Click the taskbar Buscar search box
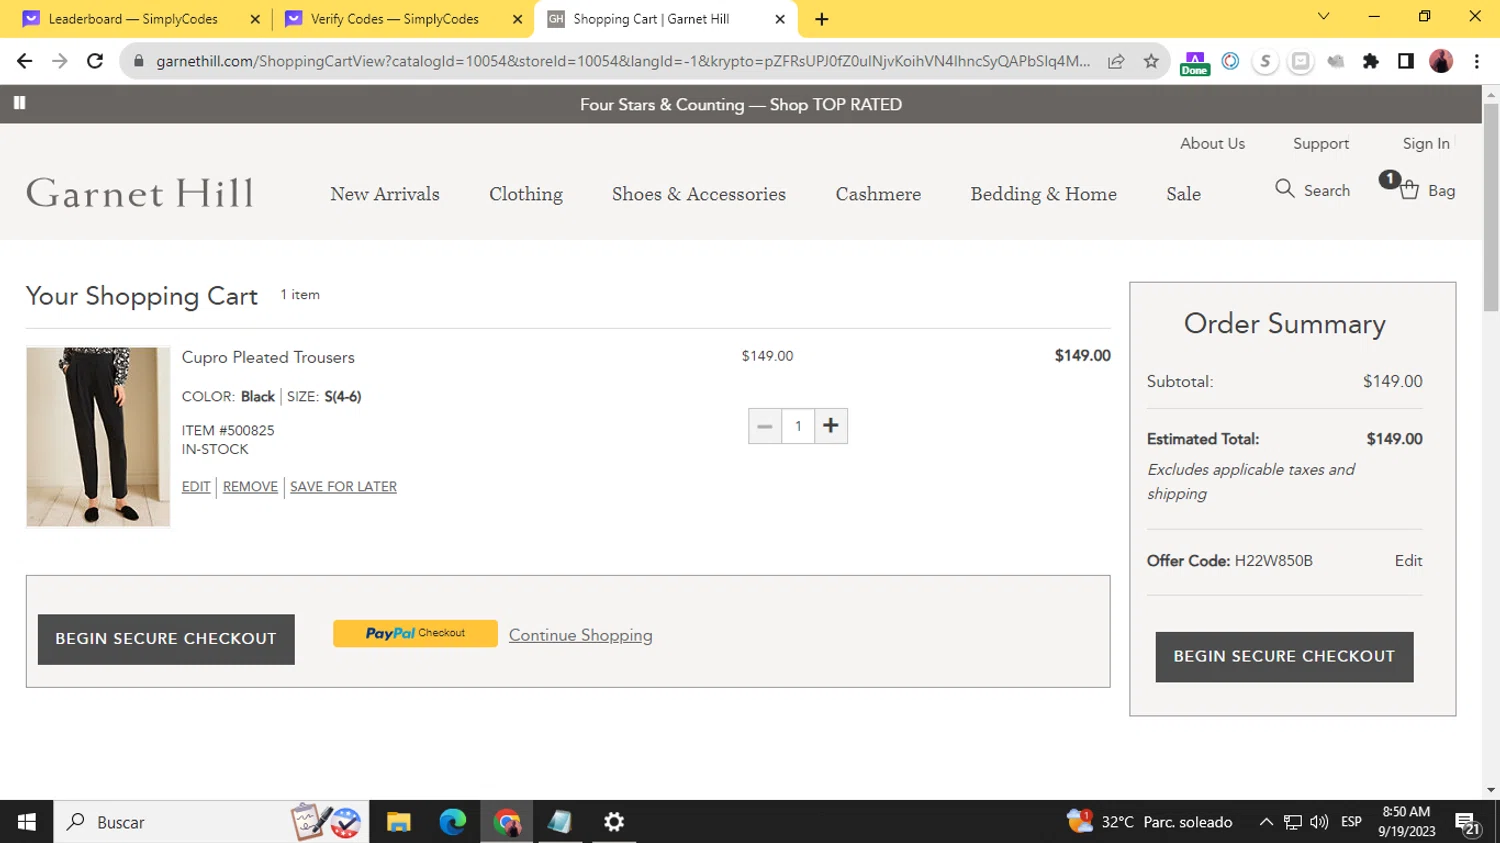 point(211,822)
